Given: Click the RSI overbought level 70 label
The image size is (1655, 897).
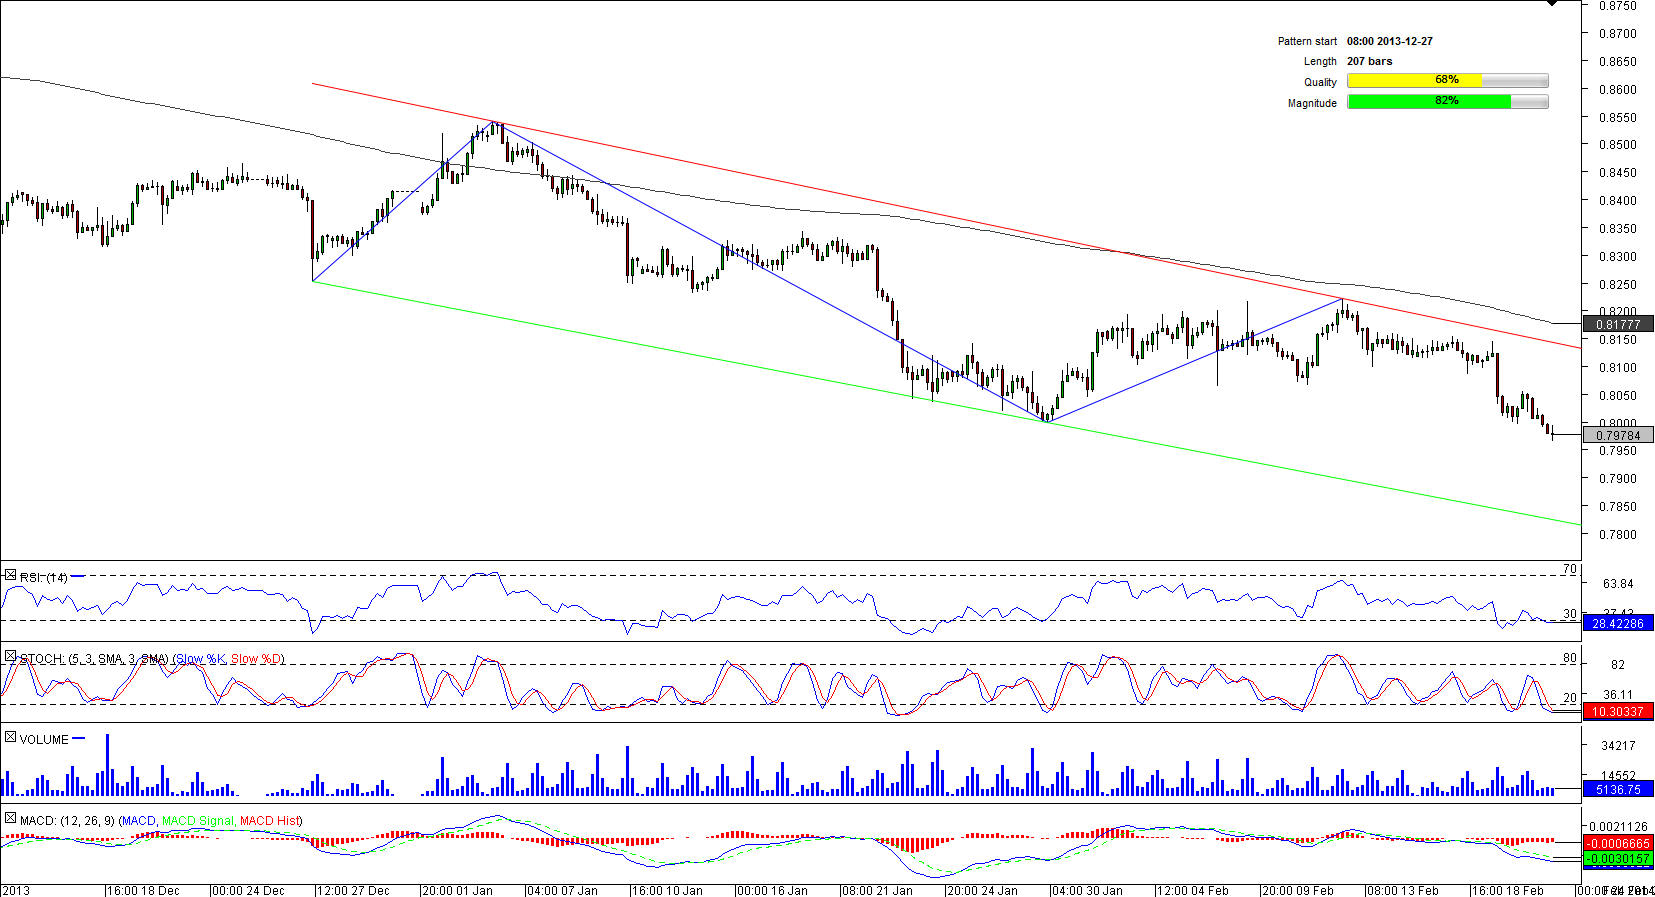Looking at the screenshot, I should (x=1570, y=569).
